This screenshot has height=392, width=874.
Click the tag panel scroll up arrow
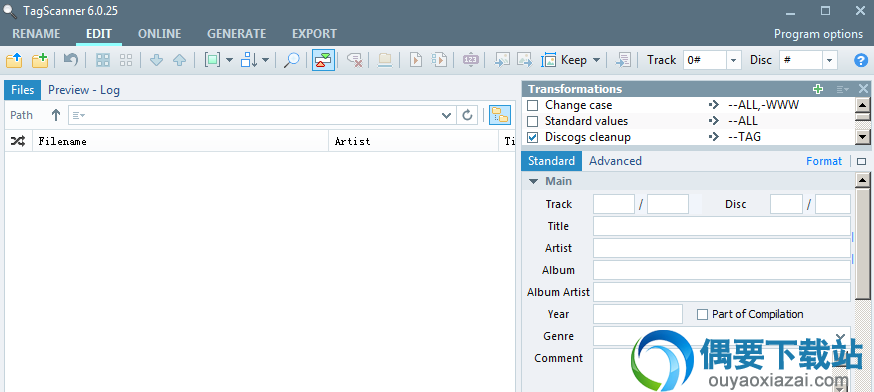point(862,180)
